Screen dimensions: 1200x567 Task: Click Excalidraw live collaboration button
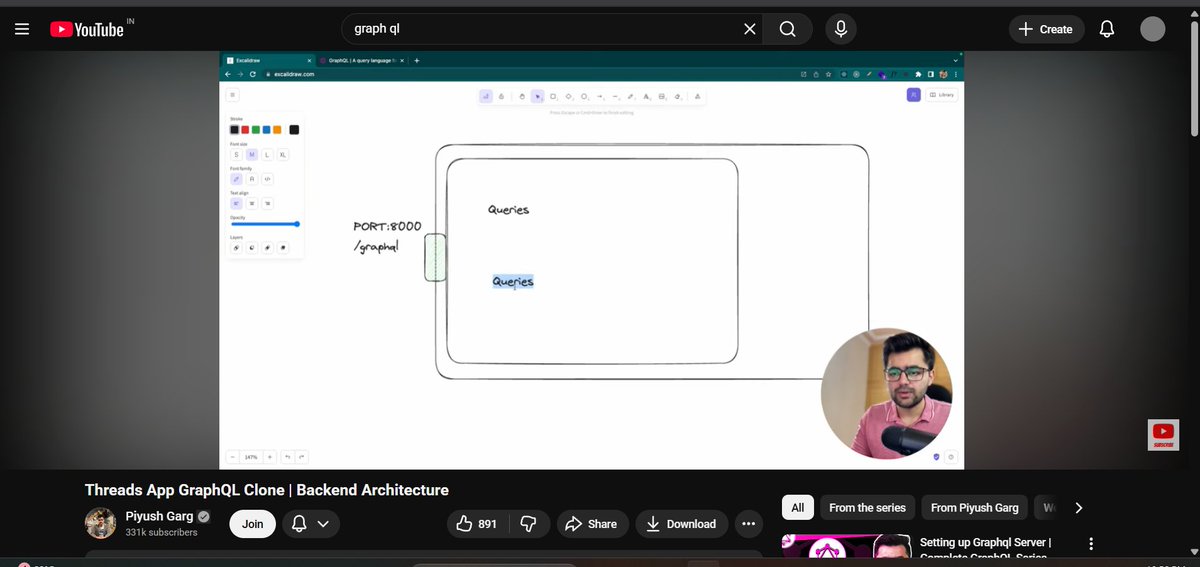(x=913, y=95)
